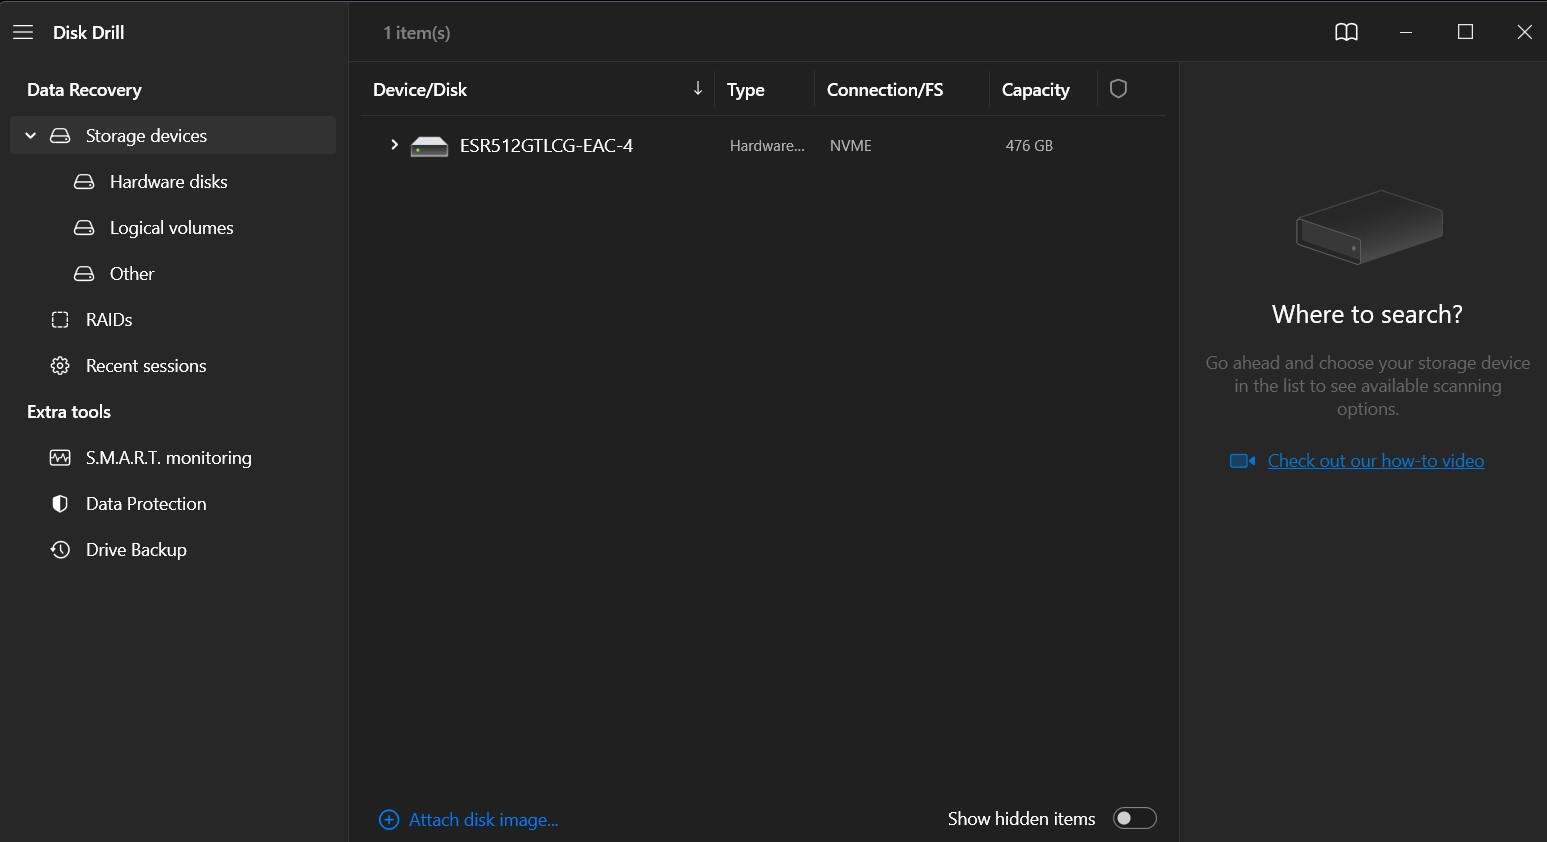Expand the ESR512GTLCG-EAC-4 disk row
This screenshot has width=1547, height=842.
point(394,146)
